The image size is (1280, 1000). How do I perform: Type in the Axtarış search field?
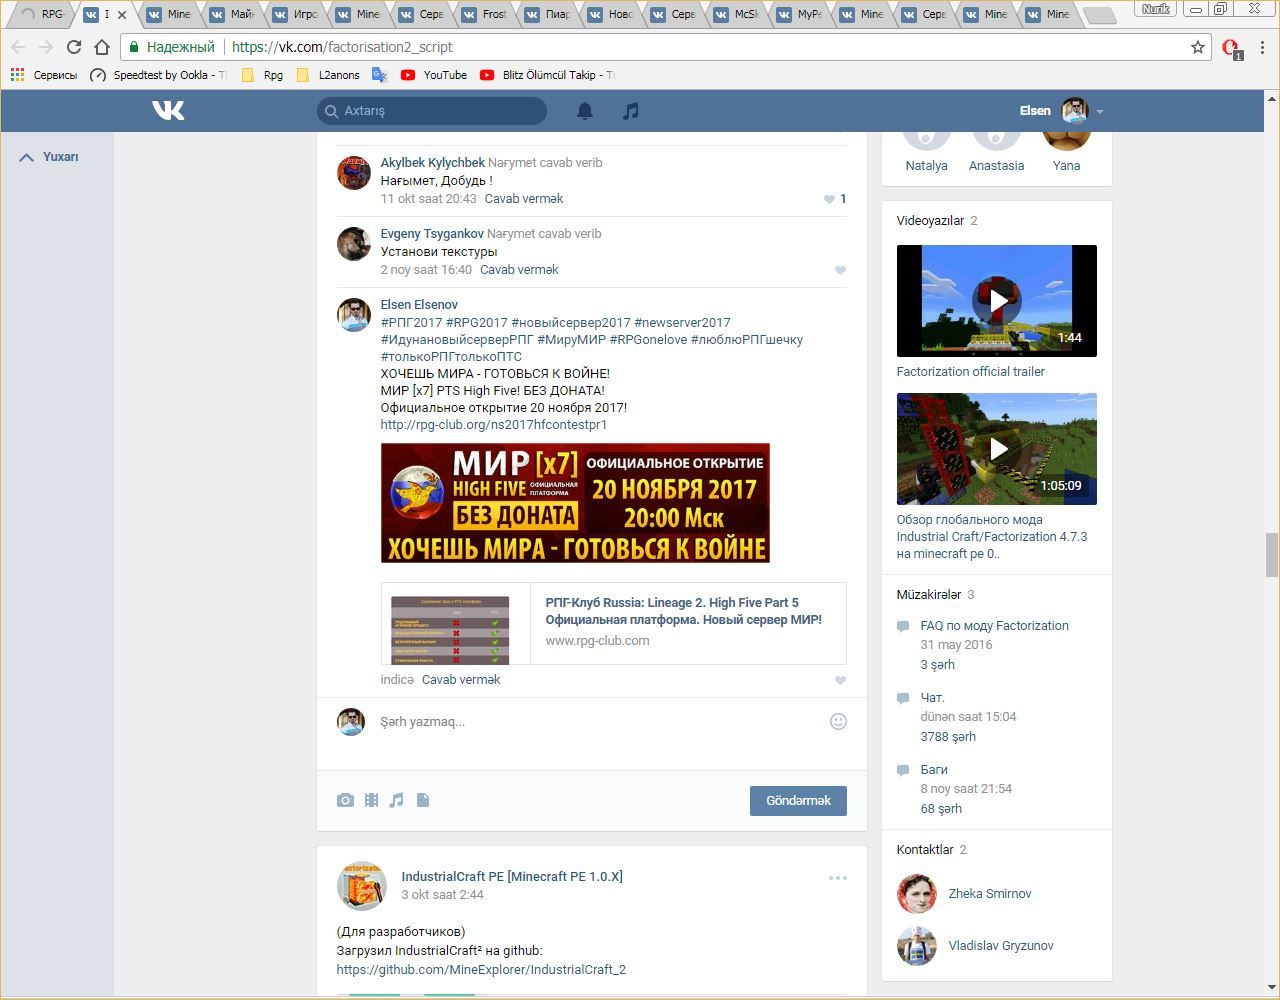(x=432, y=111)
